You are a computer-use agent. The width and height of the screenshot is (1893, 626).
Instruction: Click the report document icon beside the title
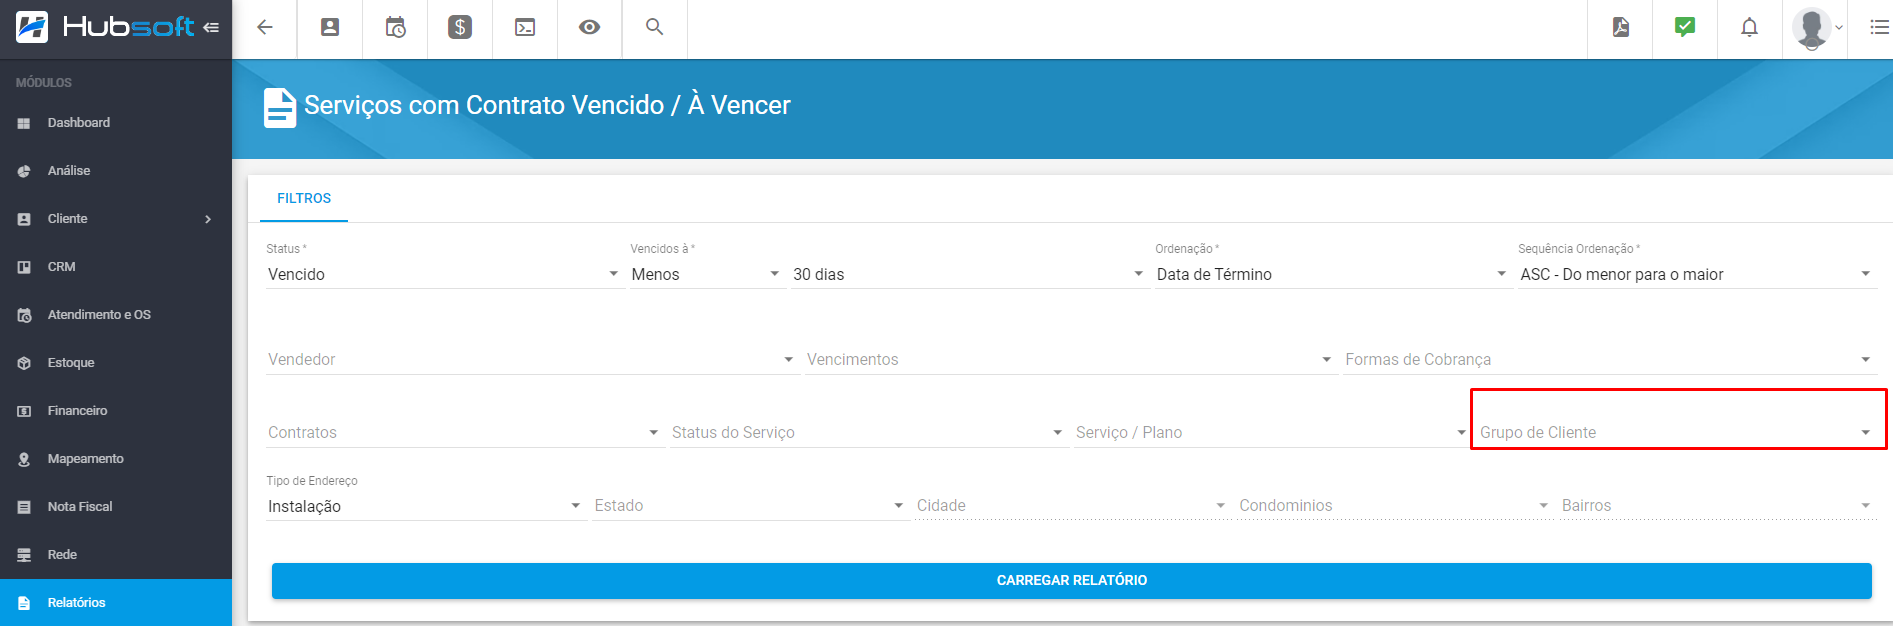(x=280, y=108)
